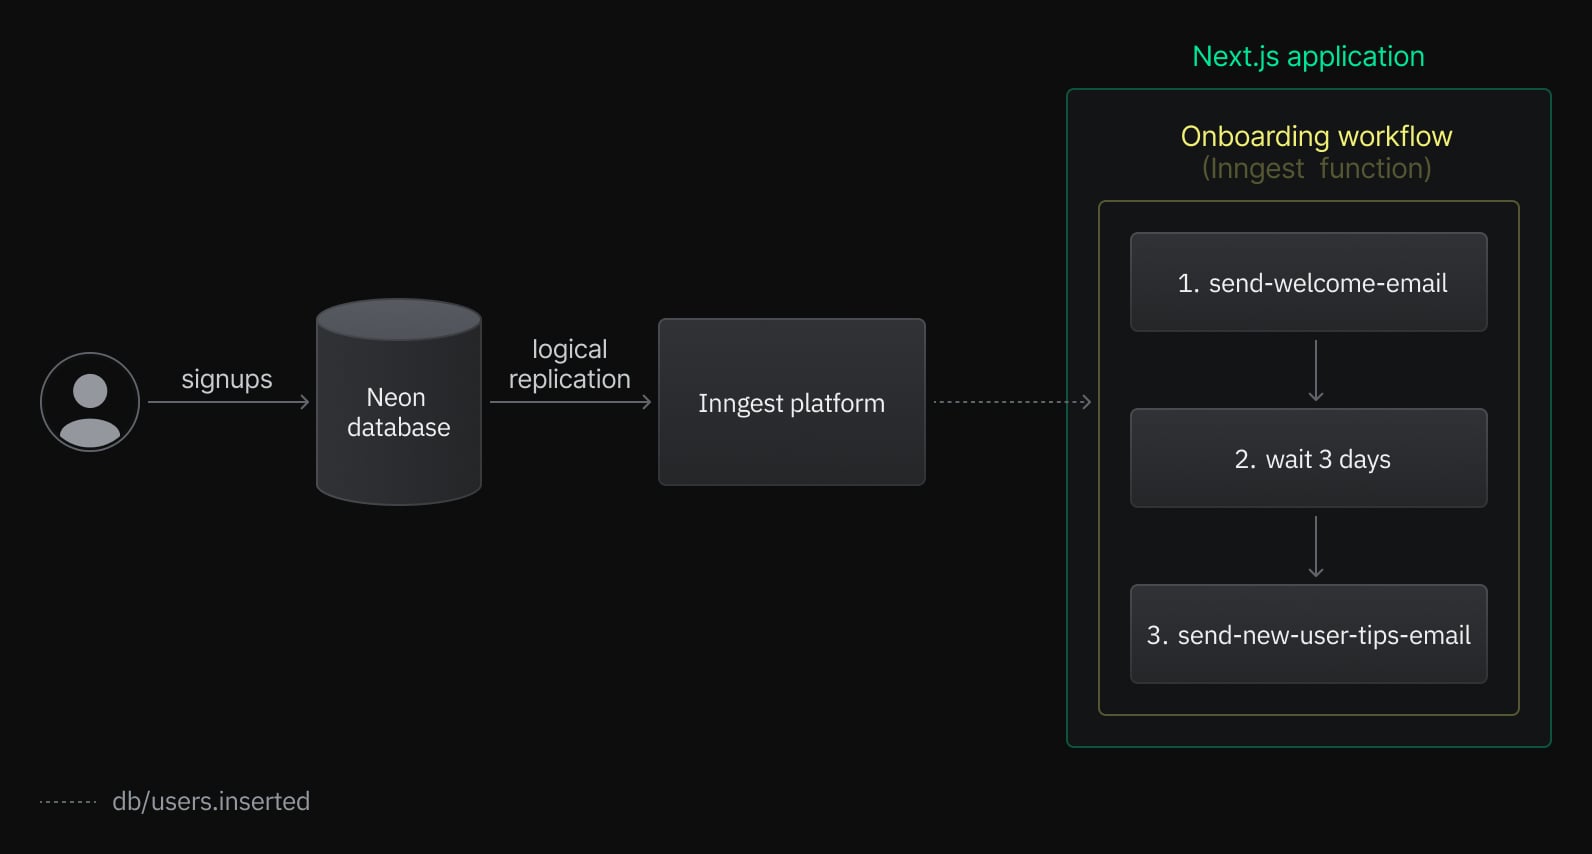This screenshot has width=1592, height=854.
Task: Select the Inngest platform box
Action: pyautogui.click(x=791, y=402)
